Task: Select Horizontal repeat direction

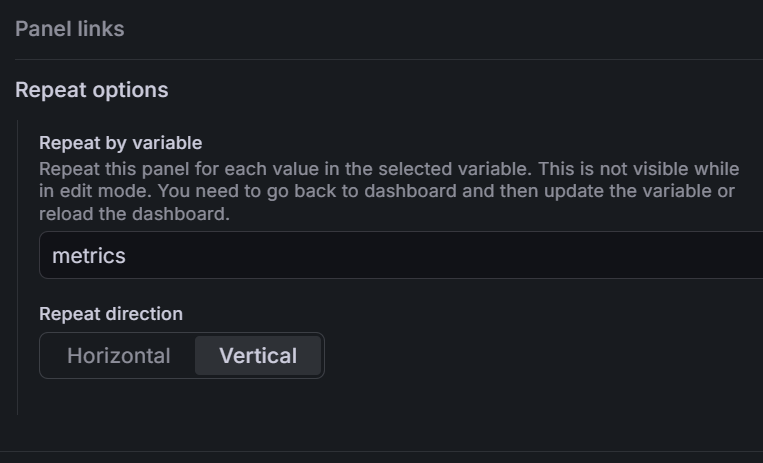Action: point(119,356)
